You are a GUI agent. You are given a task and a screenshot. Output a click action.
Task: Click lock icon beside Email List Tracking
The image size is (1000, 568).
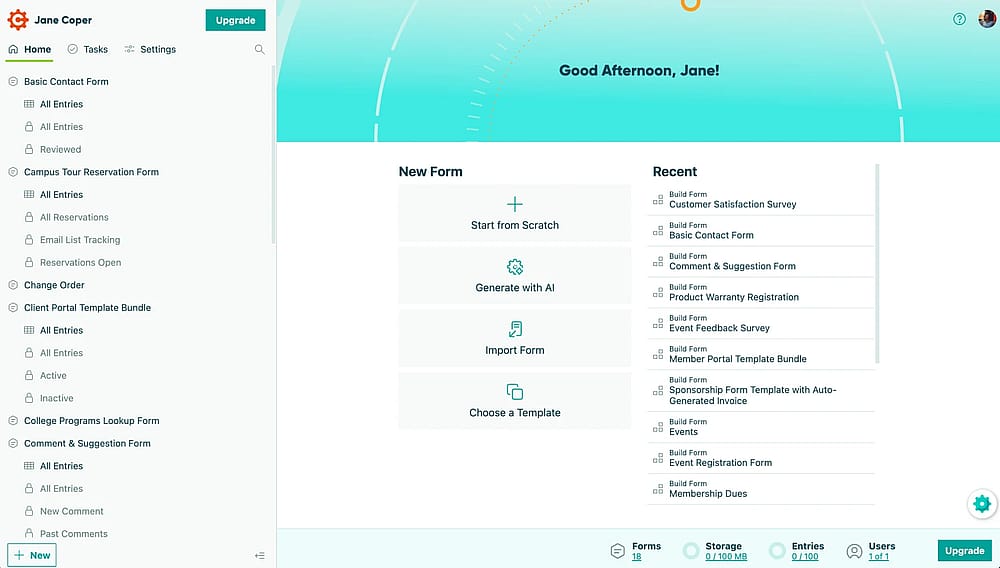pyautogui.click(x=29, y=240)
